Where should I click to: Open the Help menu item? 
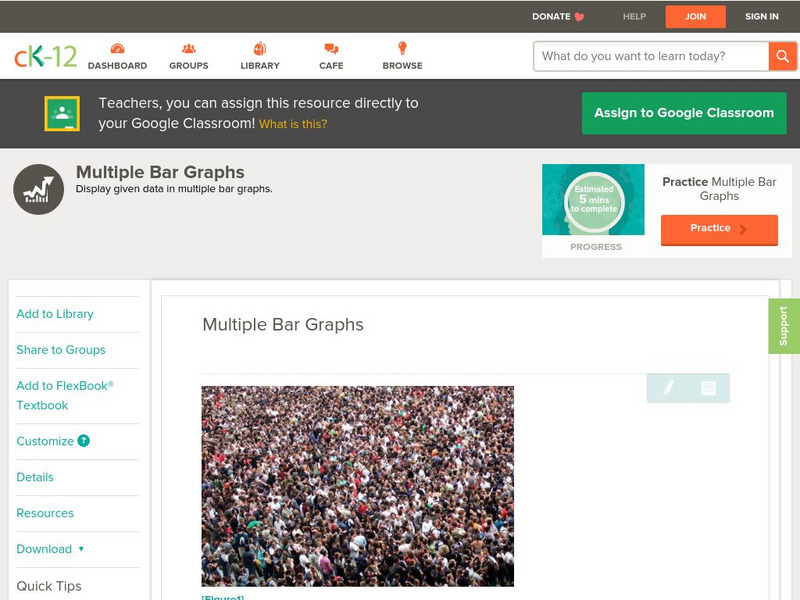pyautogui.click(x=634, y=16)
